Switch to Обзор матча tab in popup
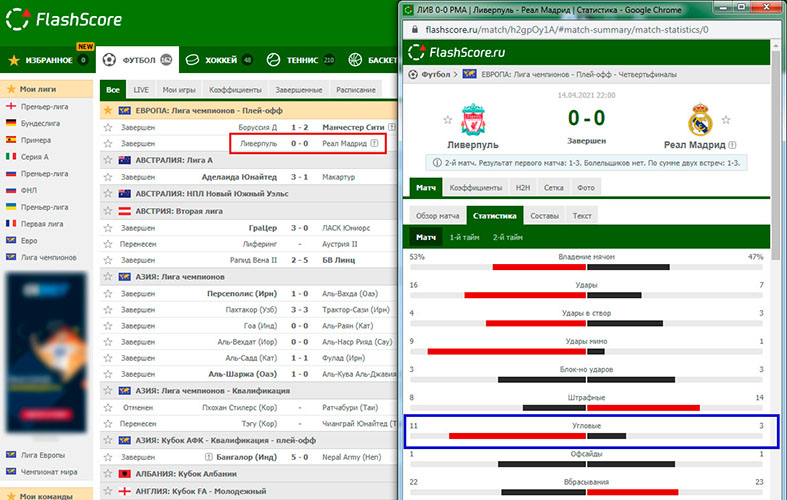The width and height of the screenshot is (787, 500). [438, 215]
